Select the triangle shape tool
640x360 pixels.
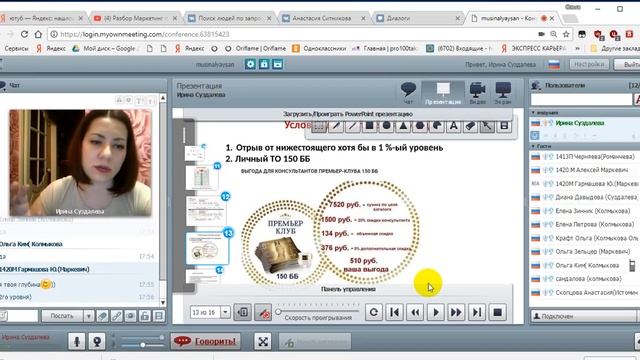coord(403,126)
